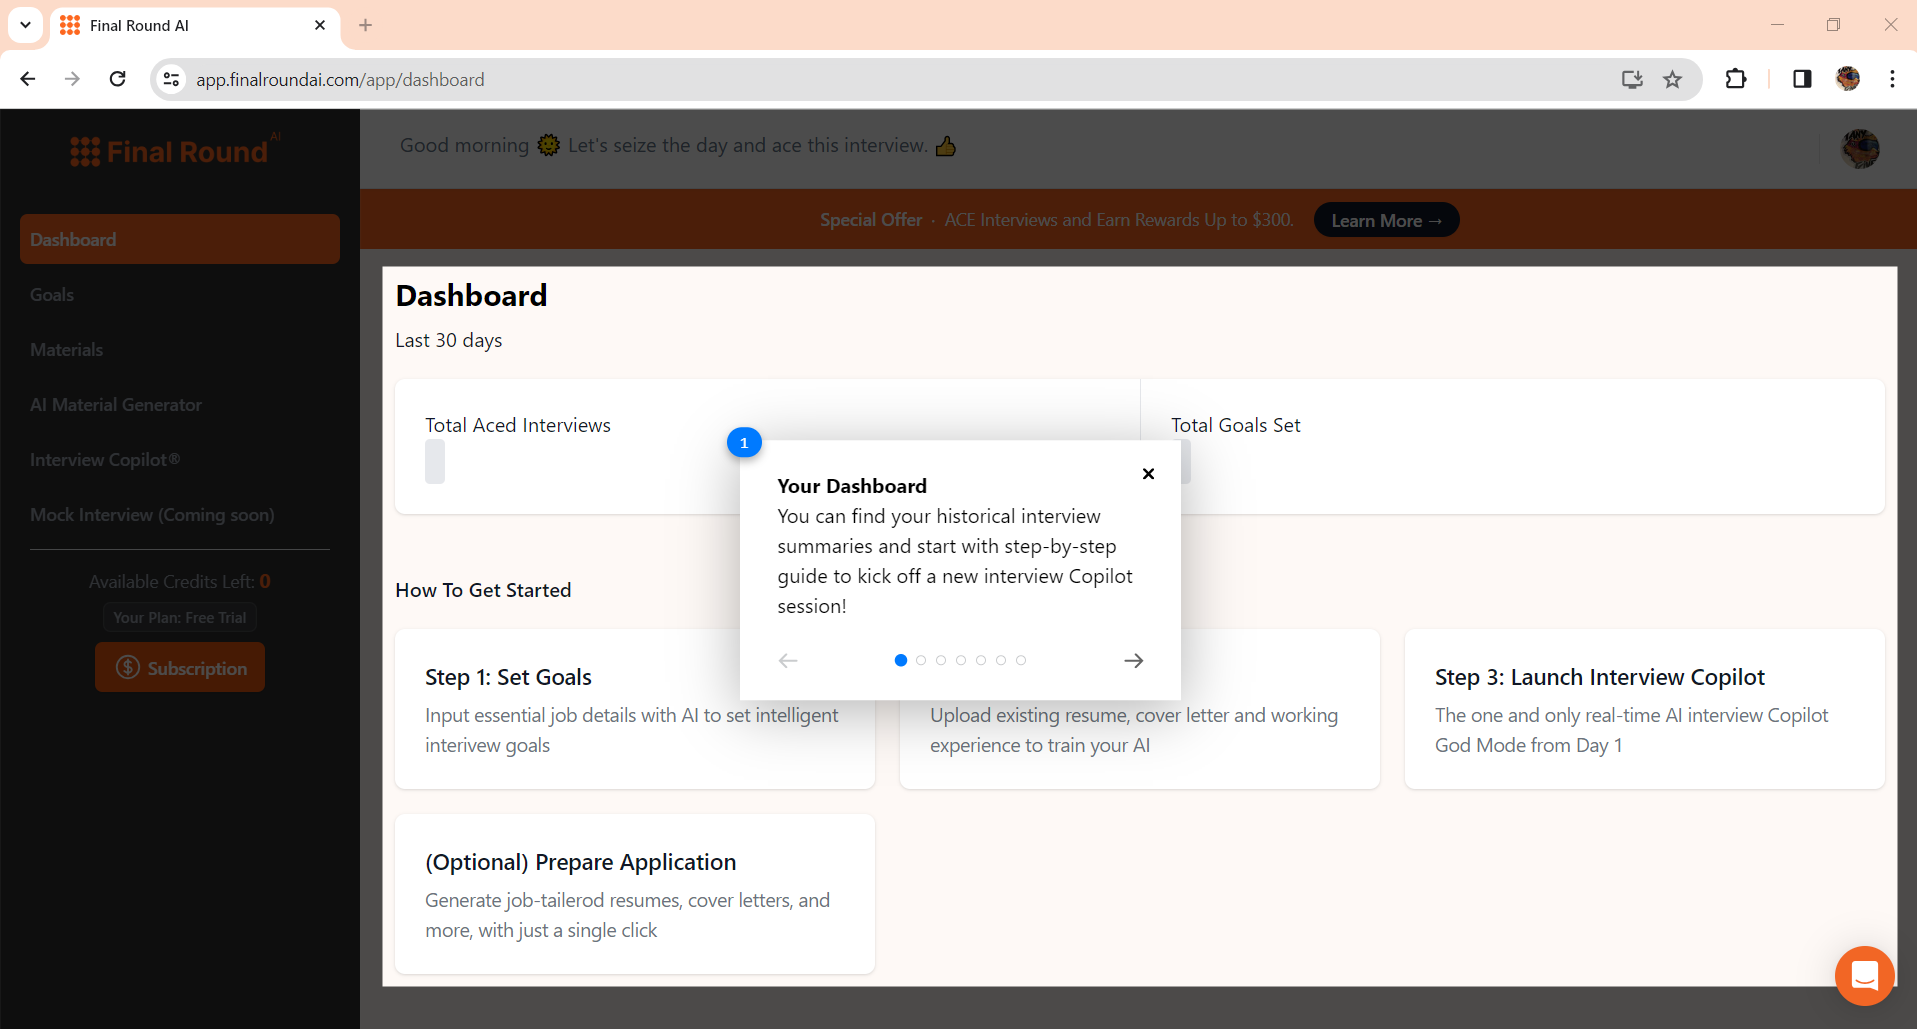Click the first filled carousel dot indicator
The width and height of the screenshot is (1917, 1029).
[900, 660]
